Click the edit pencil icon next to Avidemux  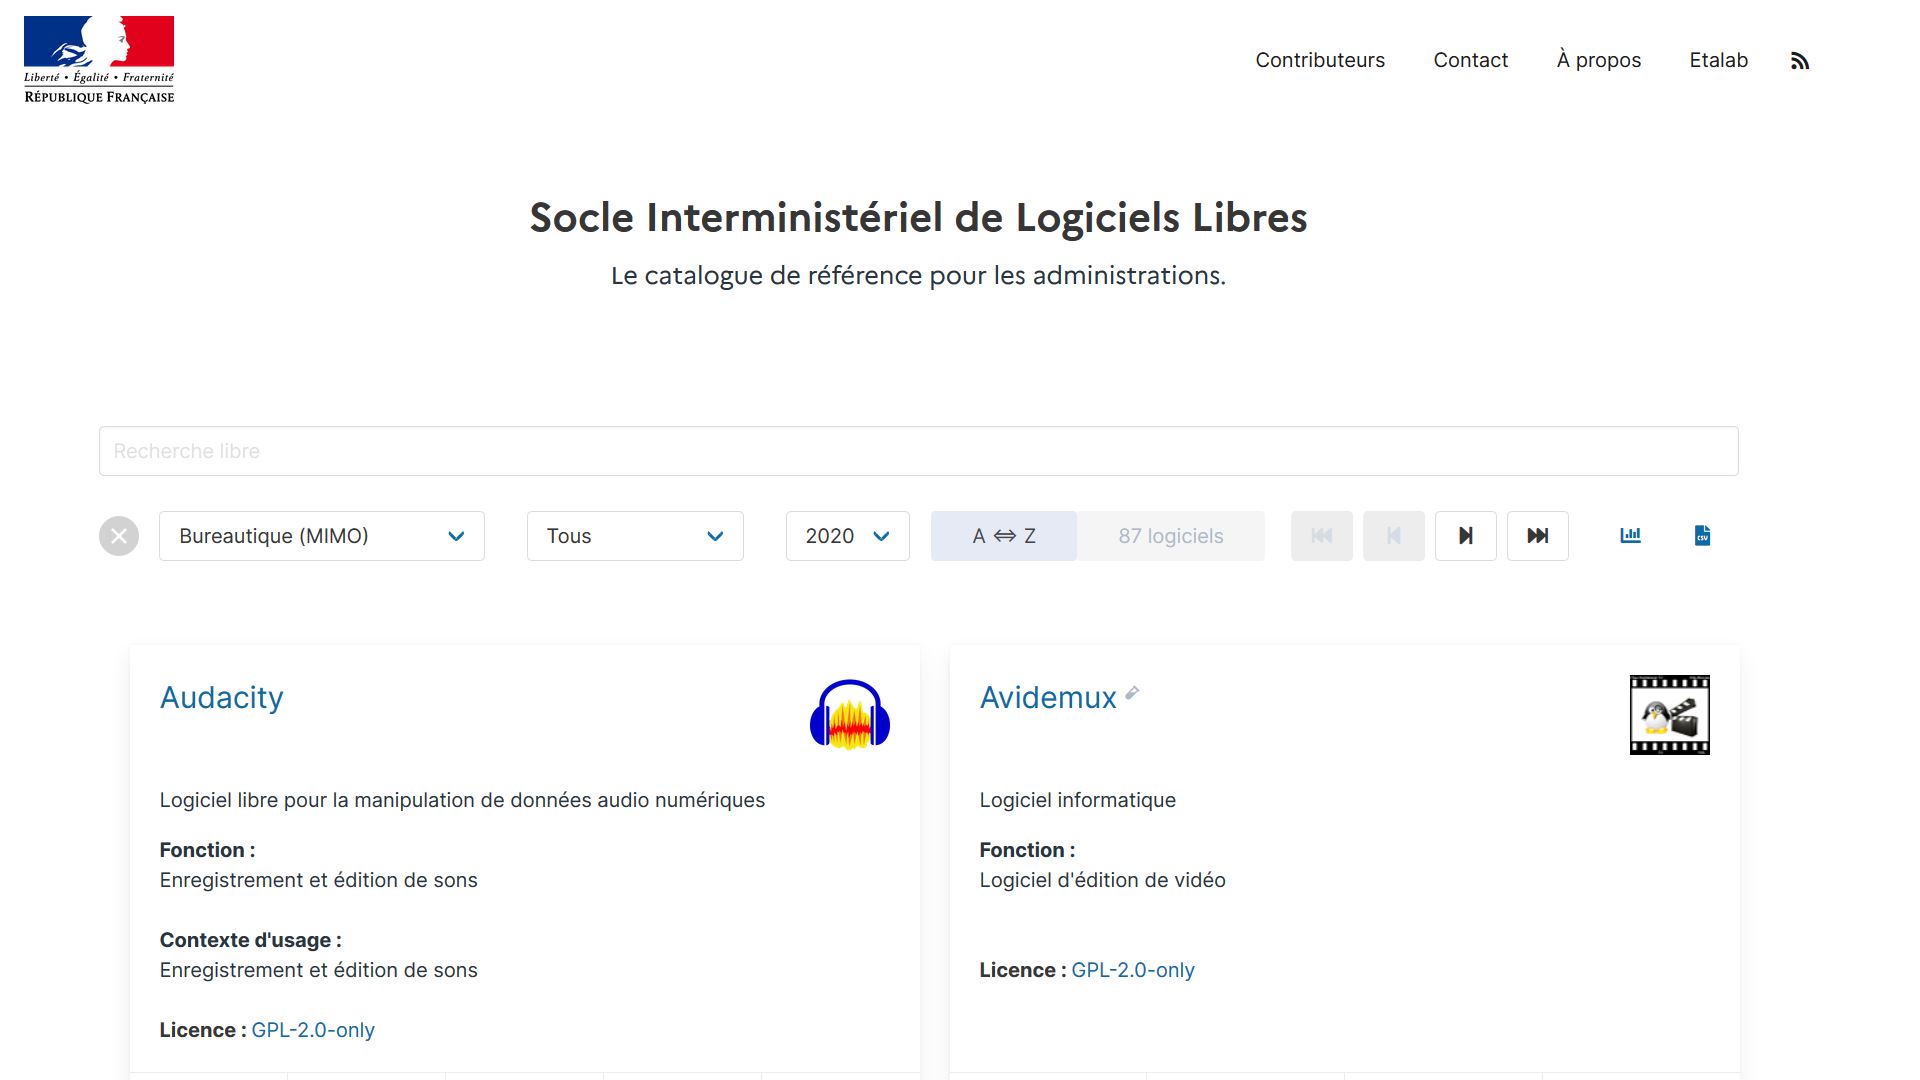(x=1132, y=692)
